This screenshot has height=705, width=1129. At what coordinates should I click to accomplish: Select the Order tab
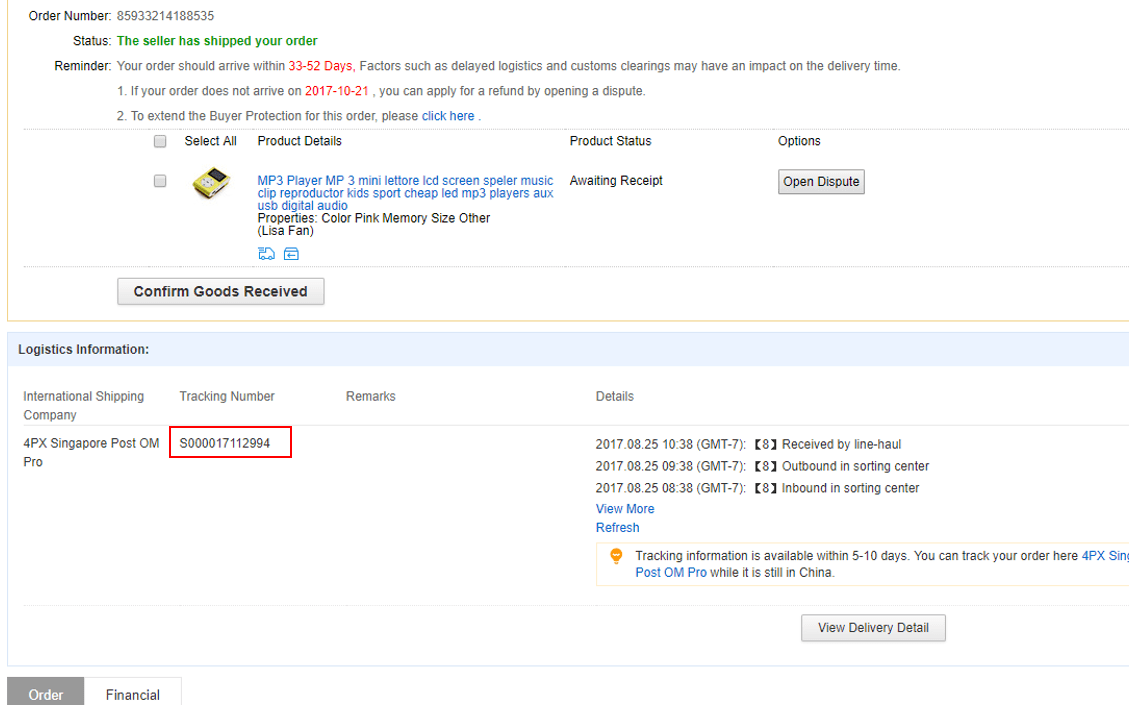coord(46,694)
